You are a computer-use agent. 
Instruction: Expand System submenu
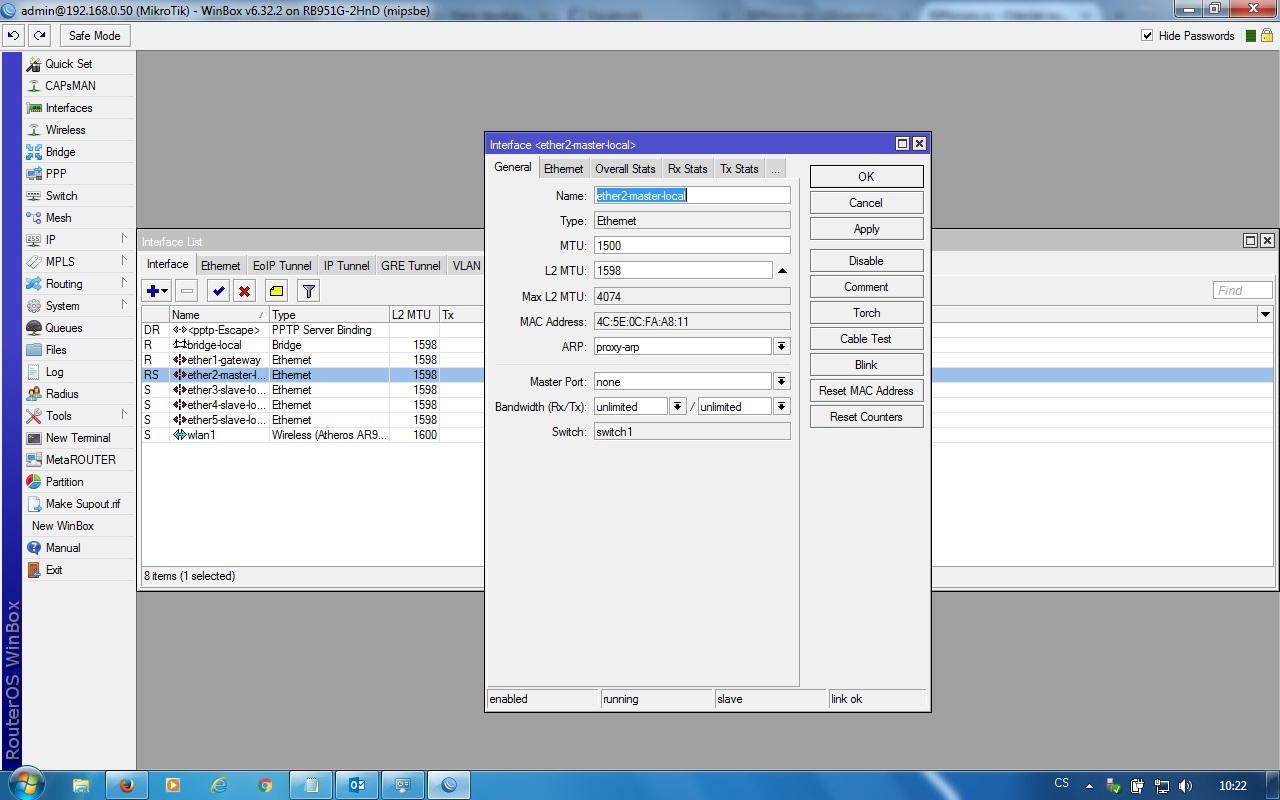point(79,306)
